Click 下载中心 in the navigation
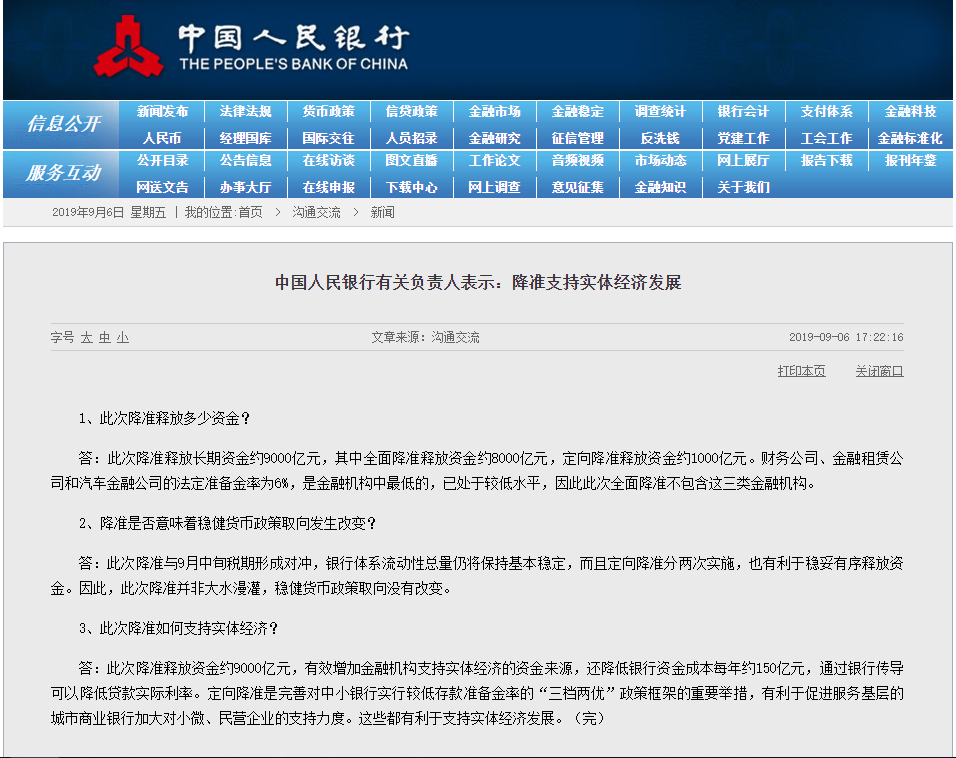Viewport: 956px width, 758px height. (411, 187)
